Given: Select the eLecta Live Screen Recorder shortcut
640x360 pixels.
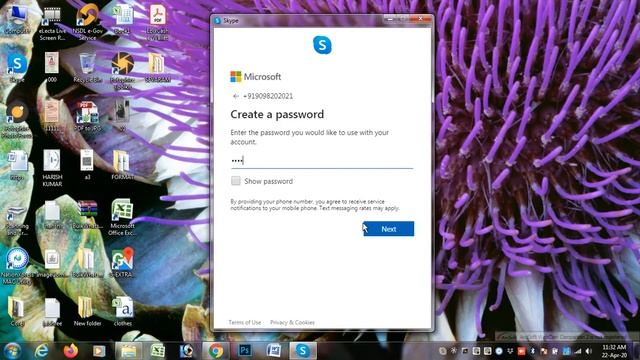Looking at the screenshot, I should pyautogui.click(x=52, y=24).
